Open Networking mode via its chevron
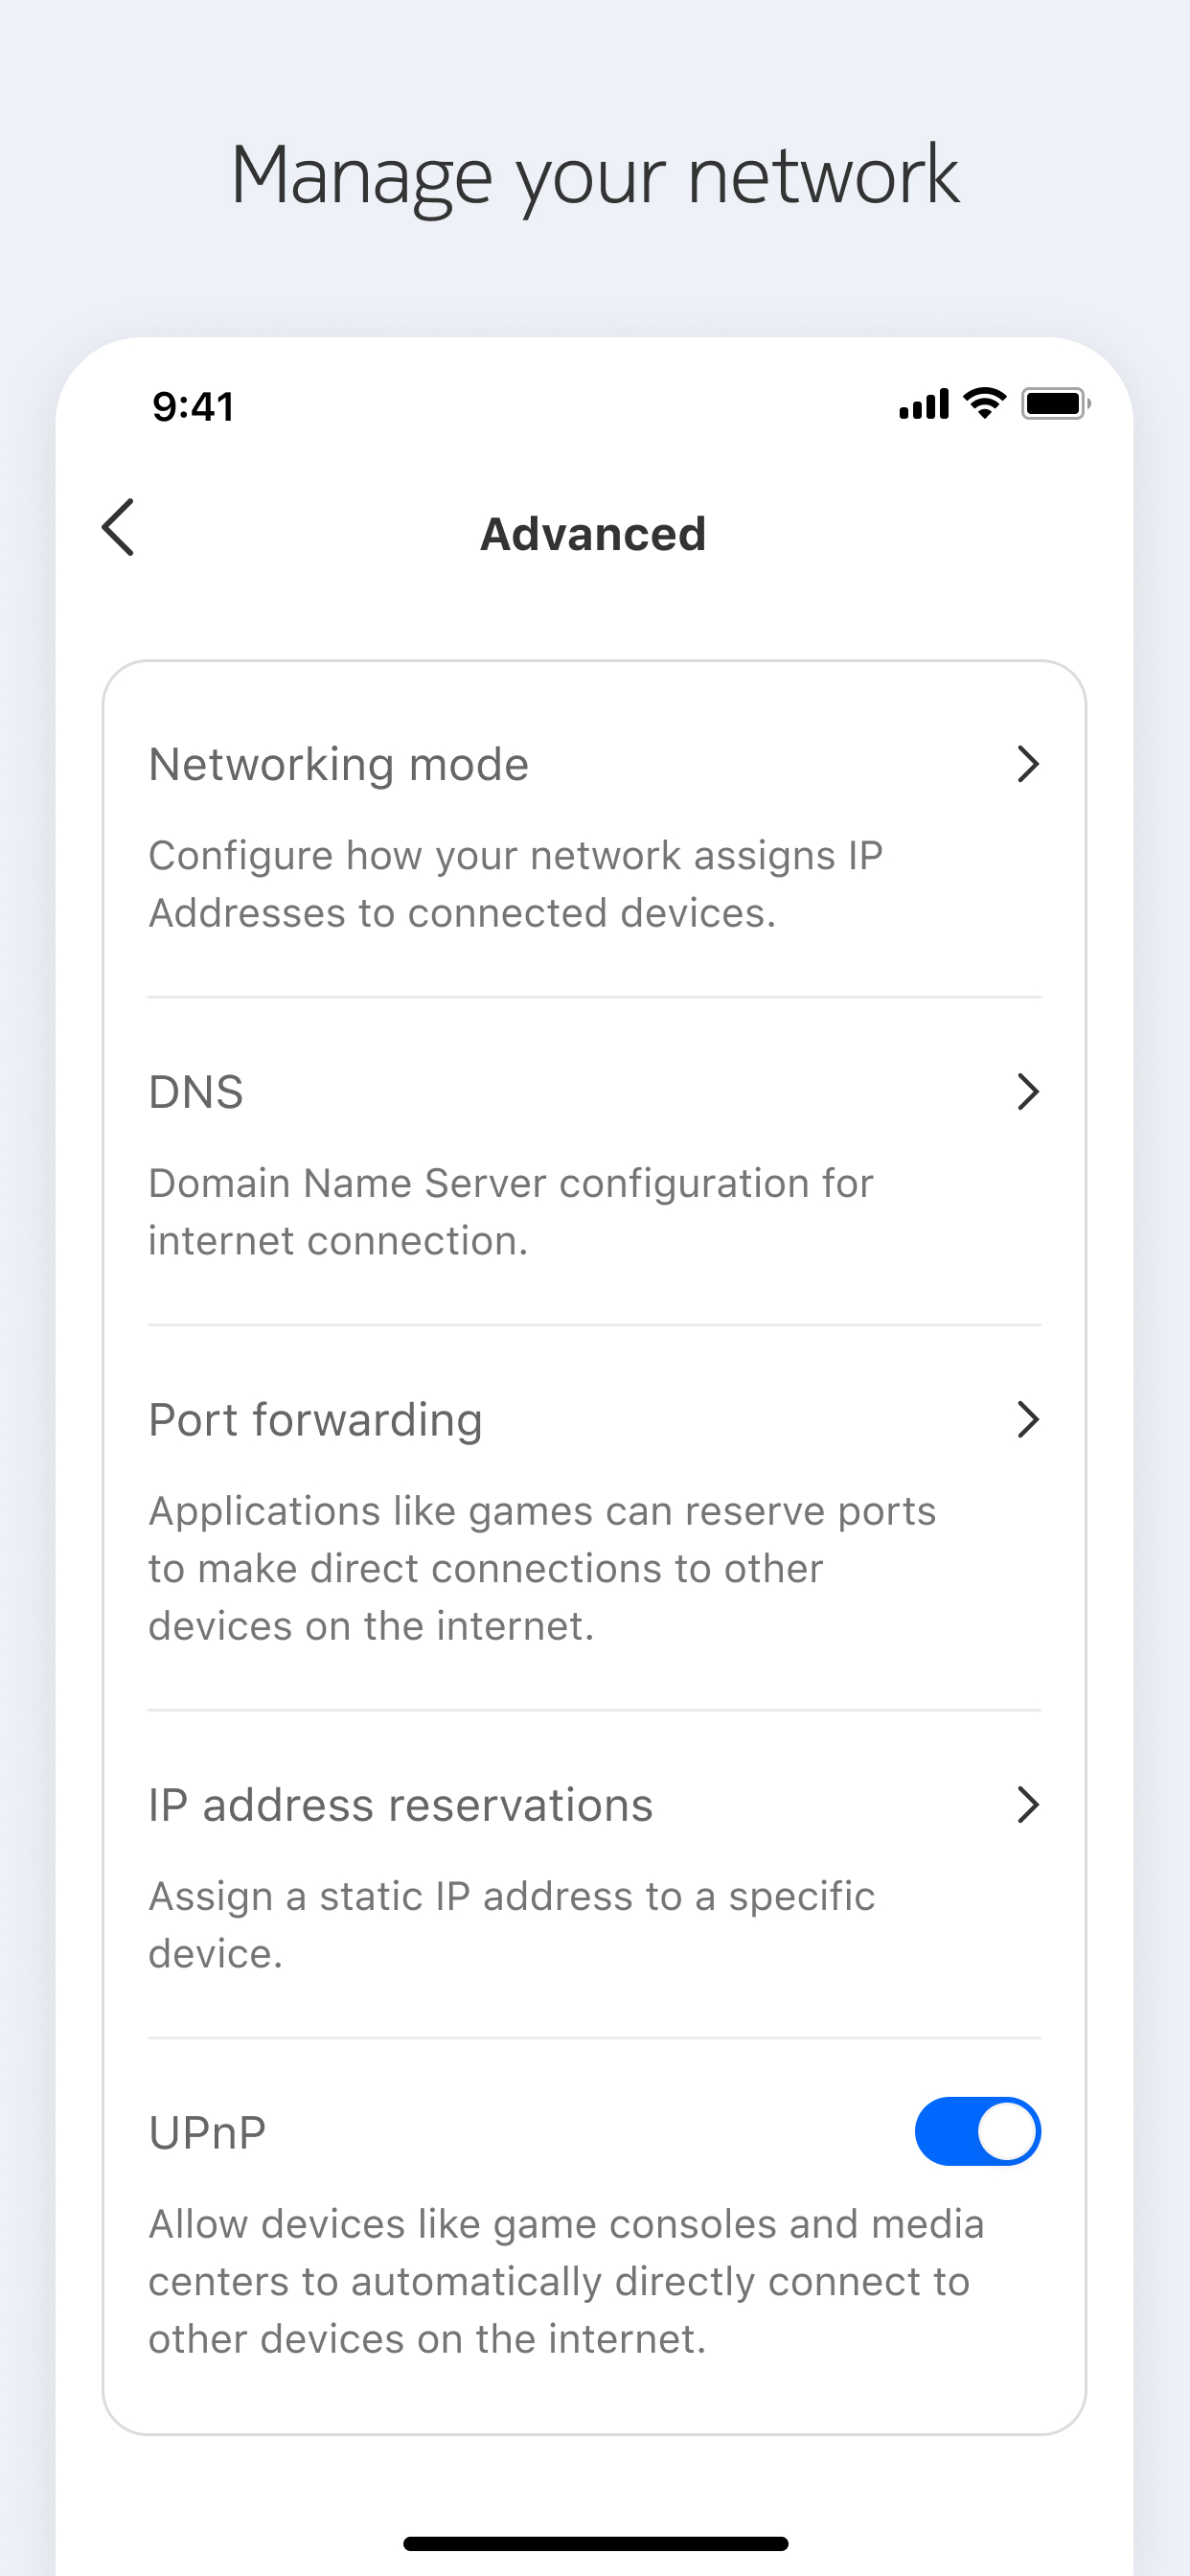The height and width of the screenshot is (2576, 1190). (x=1027, y=764)
